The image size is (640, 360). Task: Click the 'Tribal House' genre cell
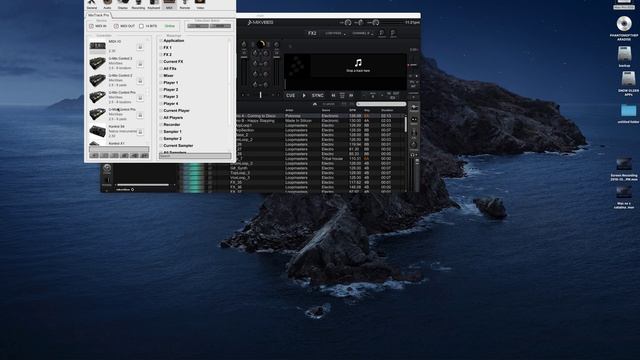point(332,158)
